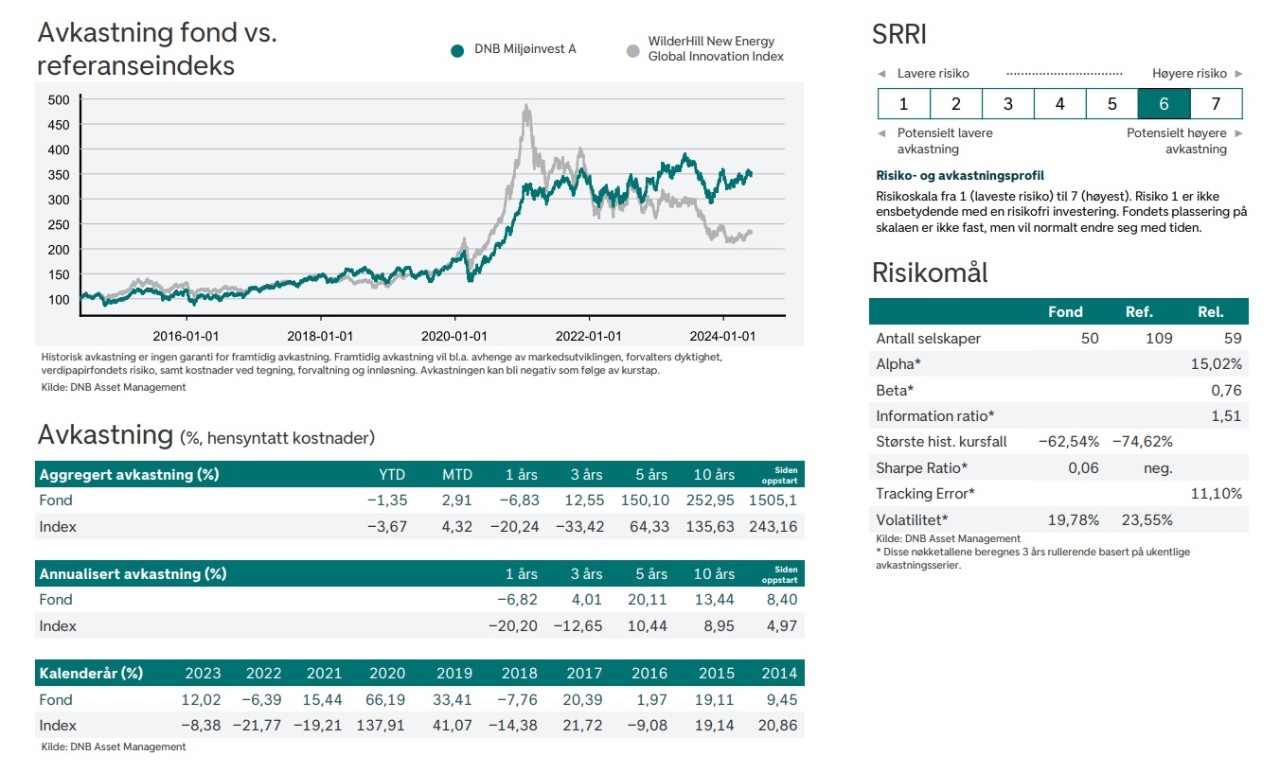The height and width of the screenshot is (773, 1280).
Task: Click the left arrow beside Lavere risiko
Action: (x=881, y=74)
